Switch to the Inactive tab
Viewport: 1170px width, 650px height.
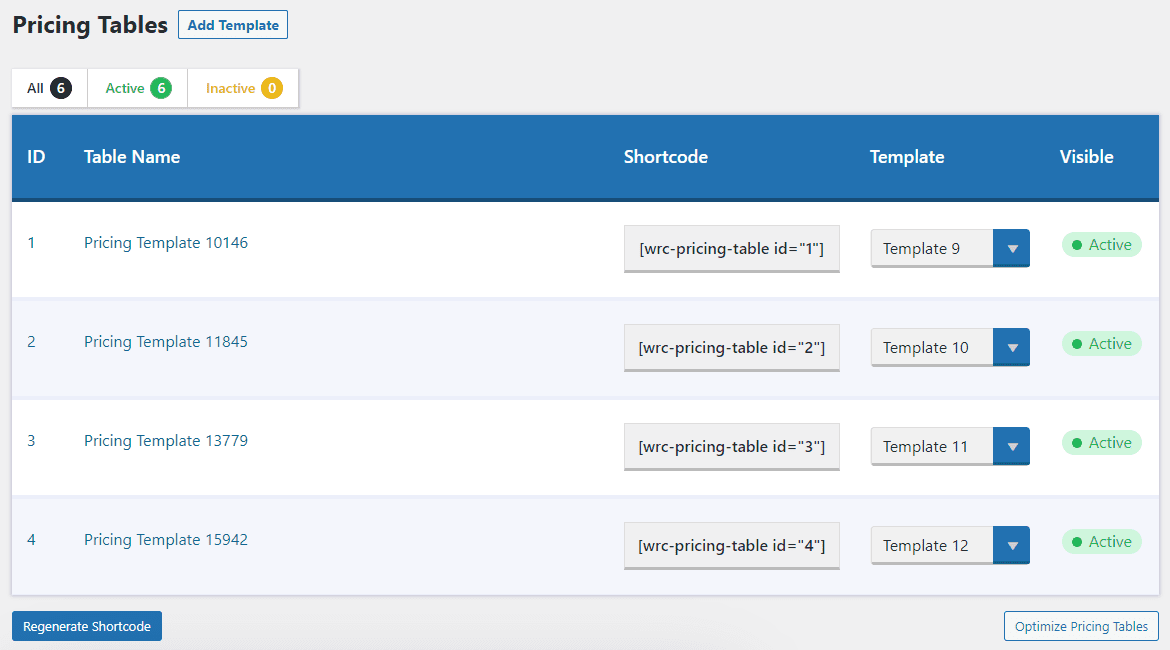click(243, 88)
